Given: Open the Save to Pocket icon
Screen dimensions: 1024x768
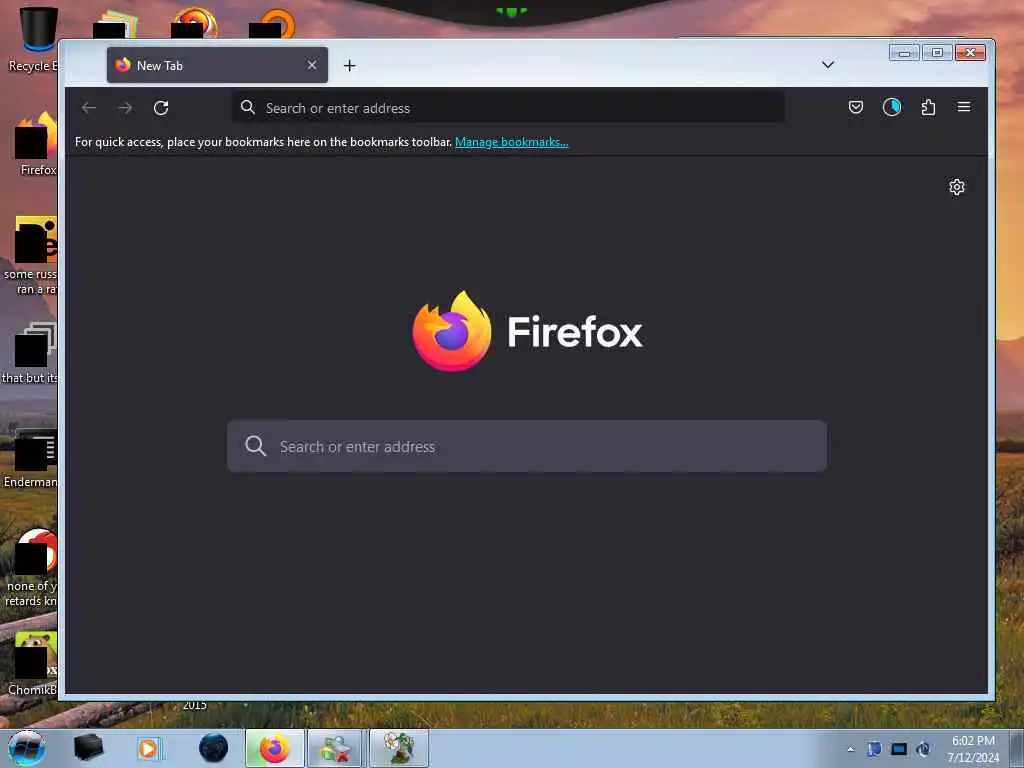Looking at the screenshot, I should (x=856, y=107).
